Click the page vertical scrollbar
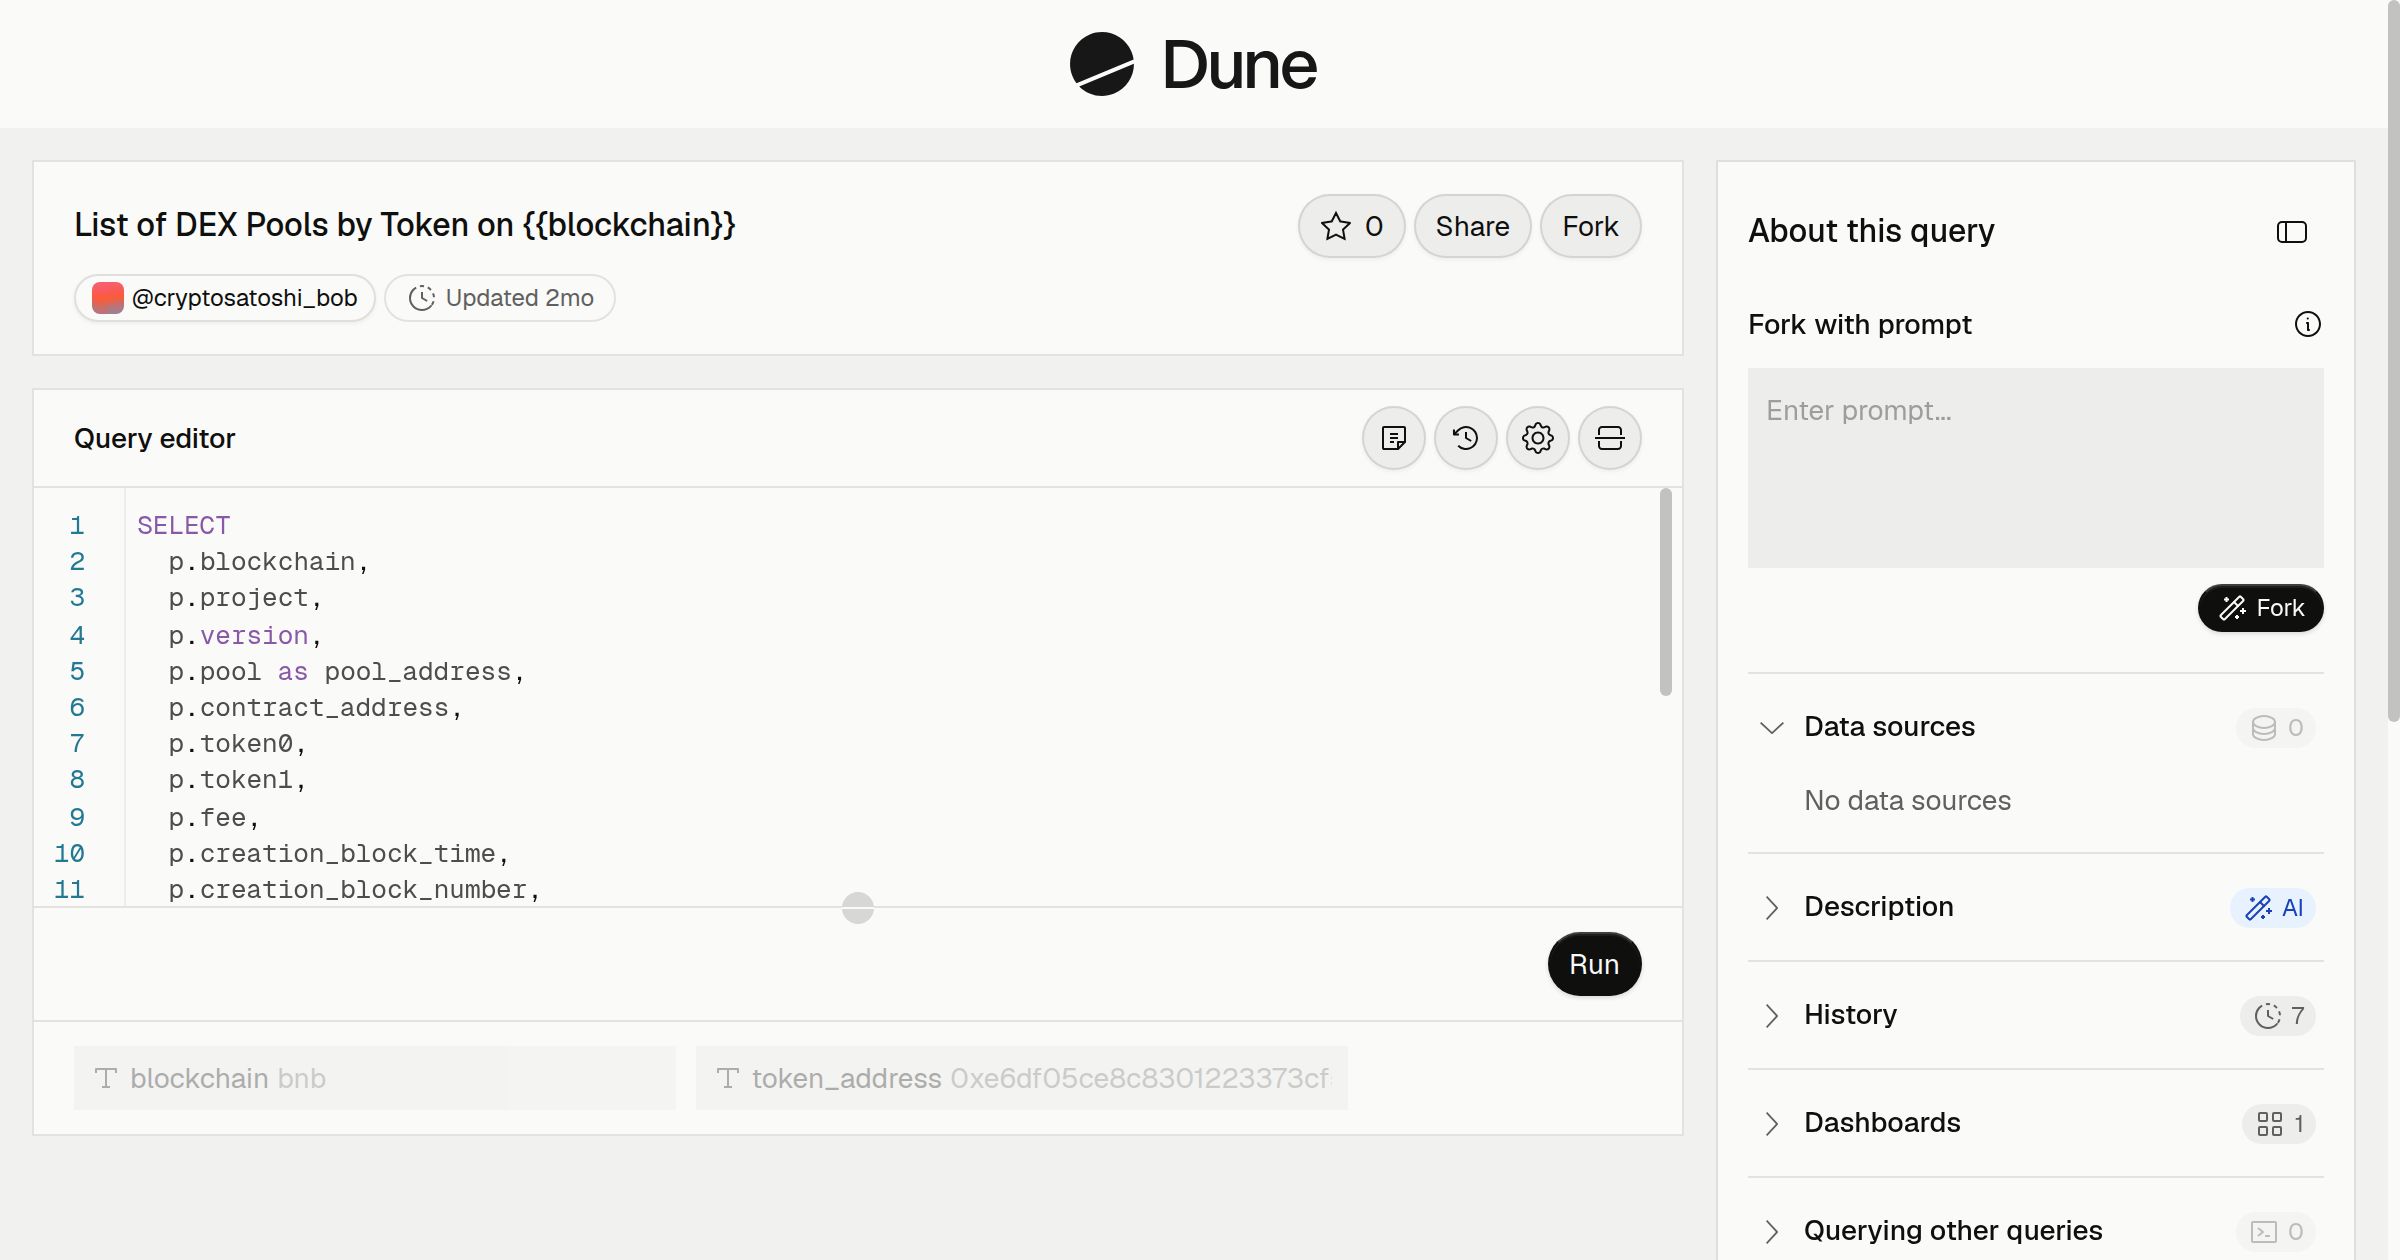This screenshot has height=1260, width=2400. click(x=2393, y=362)
